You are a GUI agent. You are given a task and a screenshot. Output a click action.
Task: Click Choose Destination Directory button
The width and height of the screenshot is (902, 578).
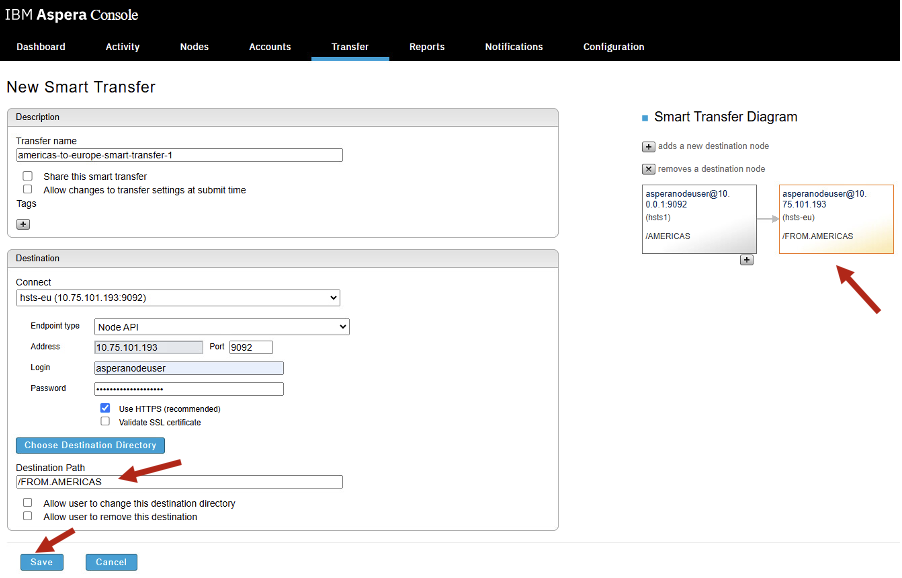click(x=90, y=445)
